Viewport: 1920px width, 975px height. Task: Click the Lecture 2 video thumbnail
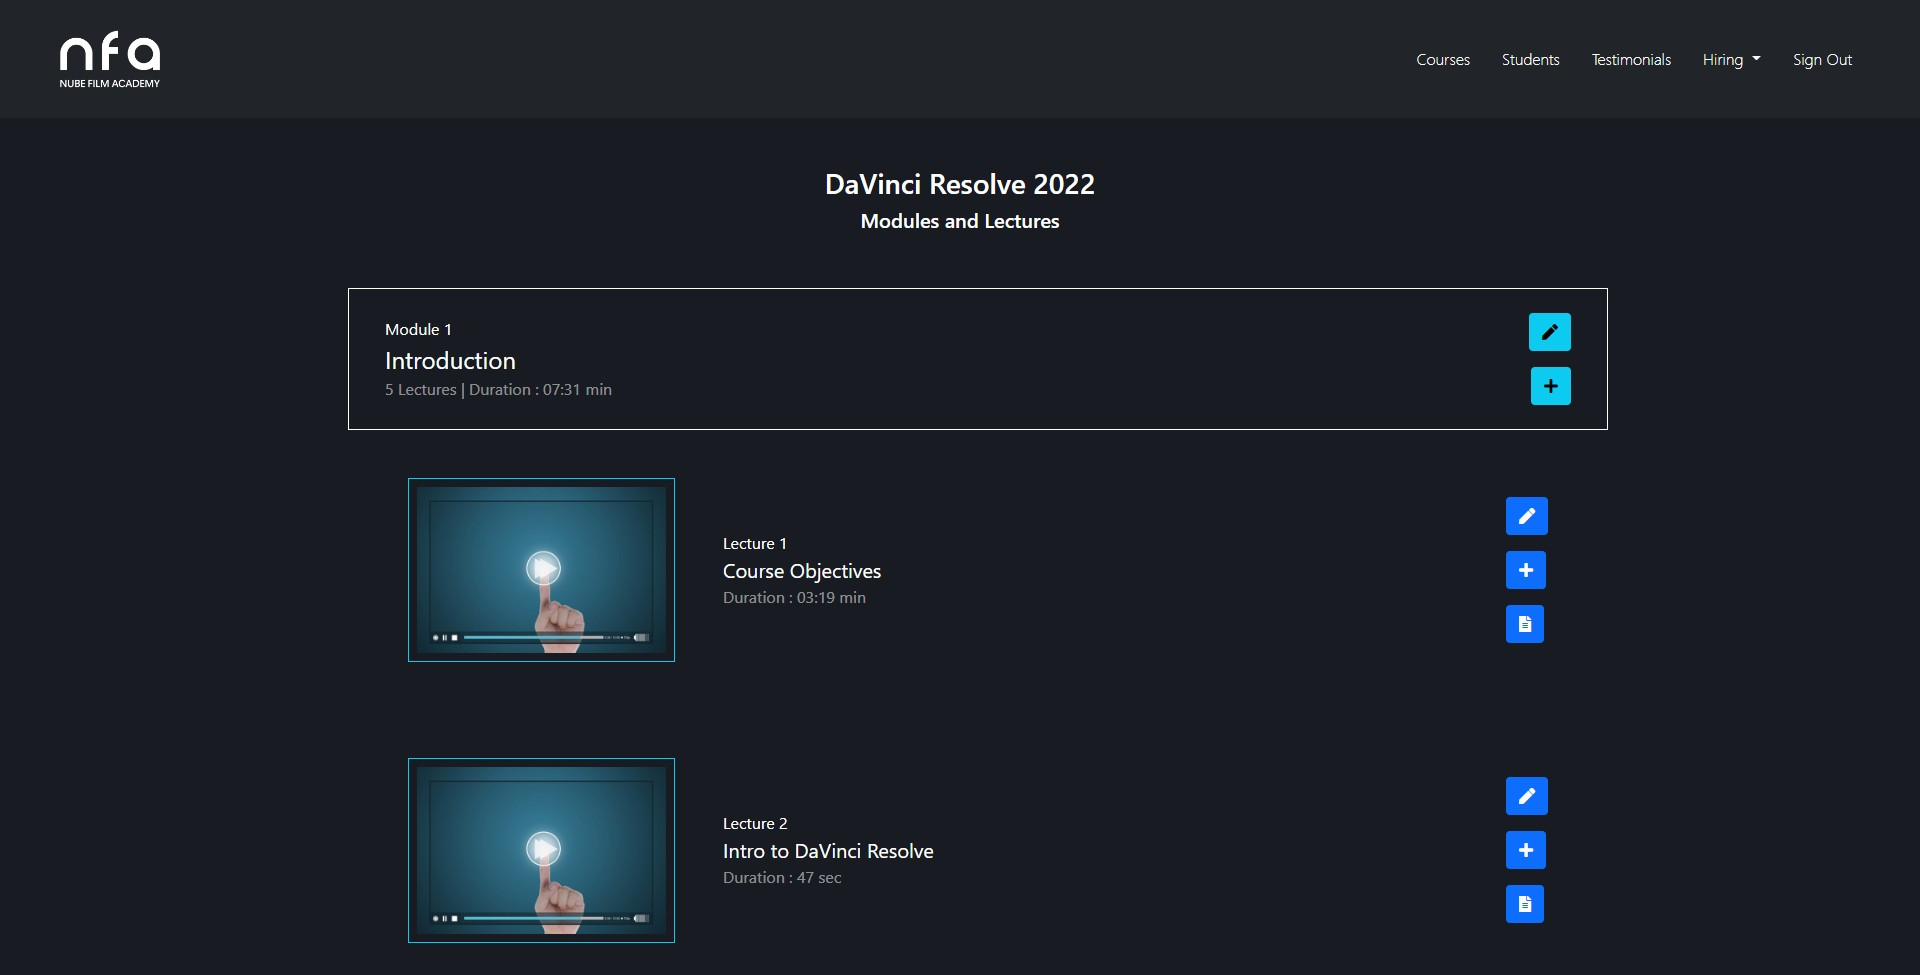coord(541,850)
